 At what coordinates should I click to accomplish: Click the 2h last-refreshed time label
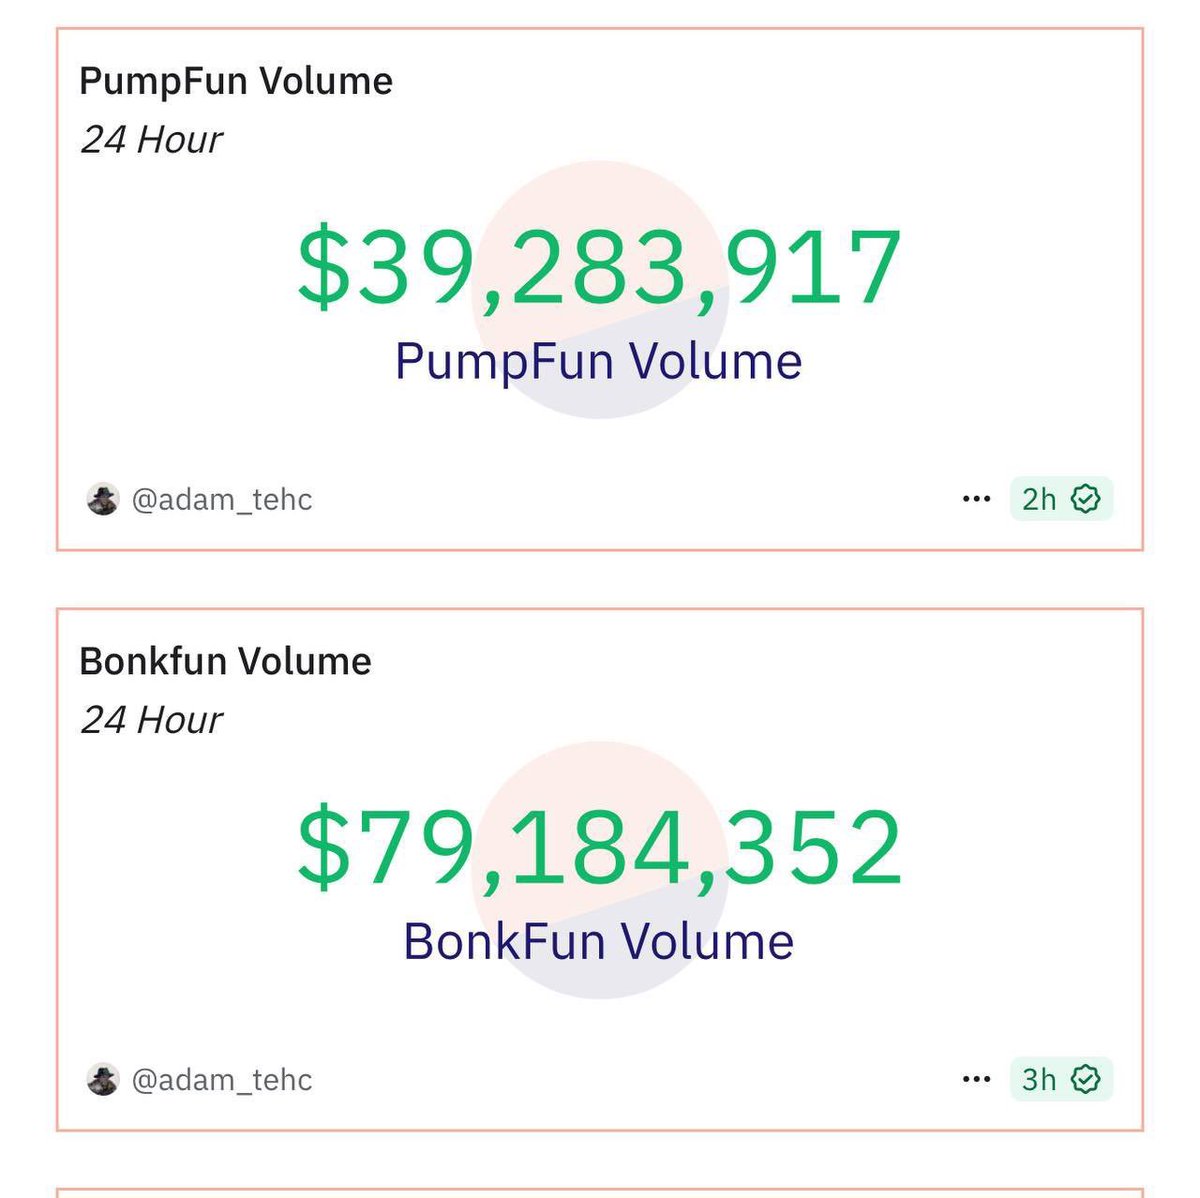(x=1039, y=499)
